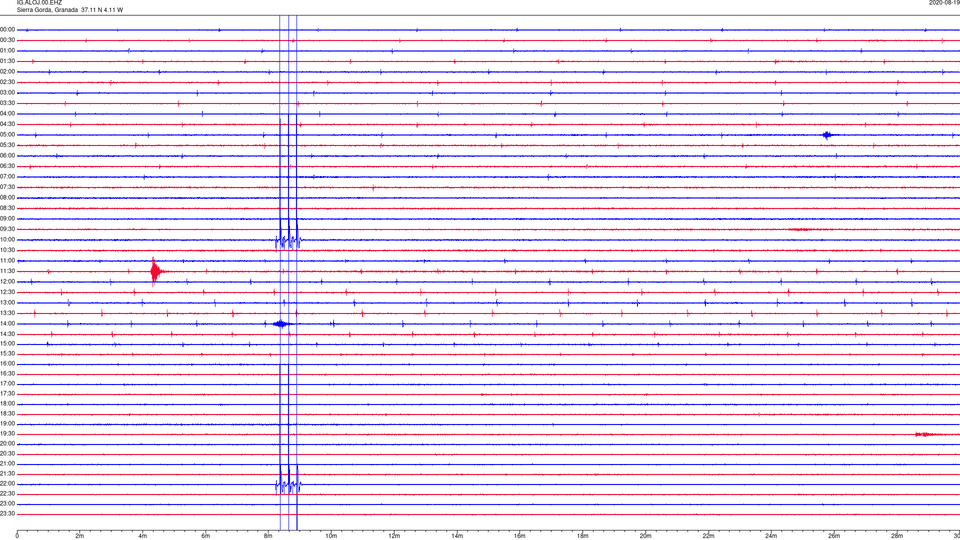Click the 21:30 time label
This screenshot has height=540, width=960.
(8, 473)
